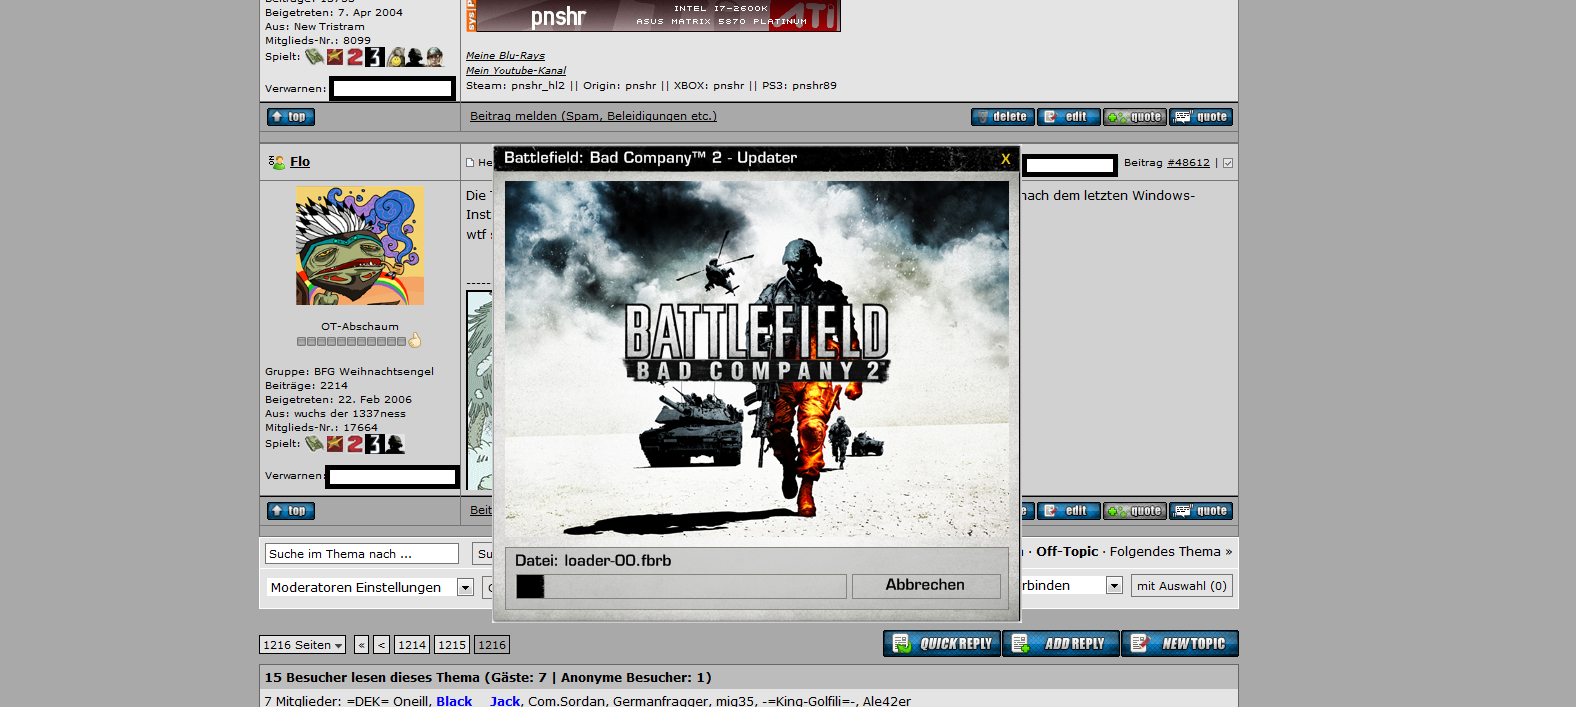Click the top button under Flo's post
The width and height of the screenshot is (1576, 707).
291,511
